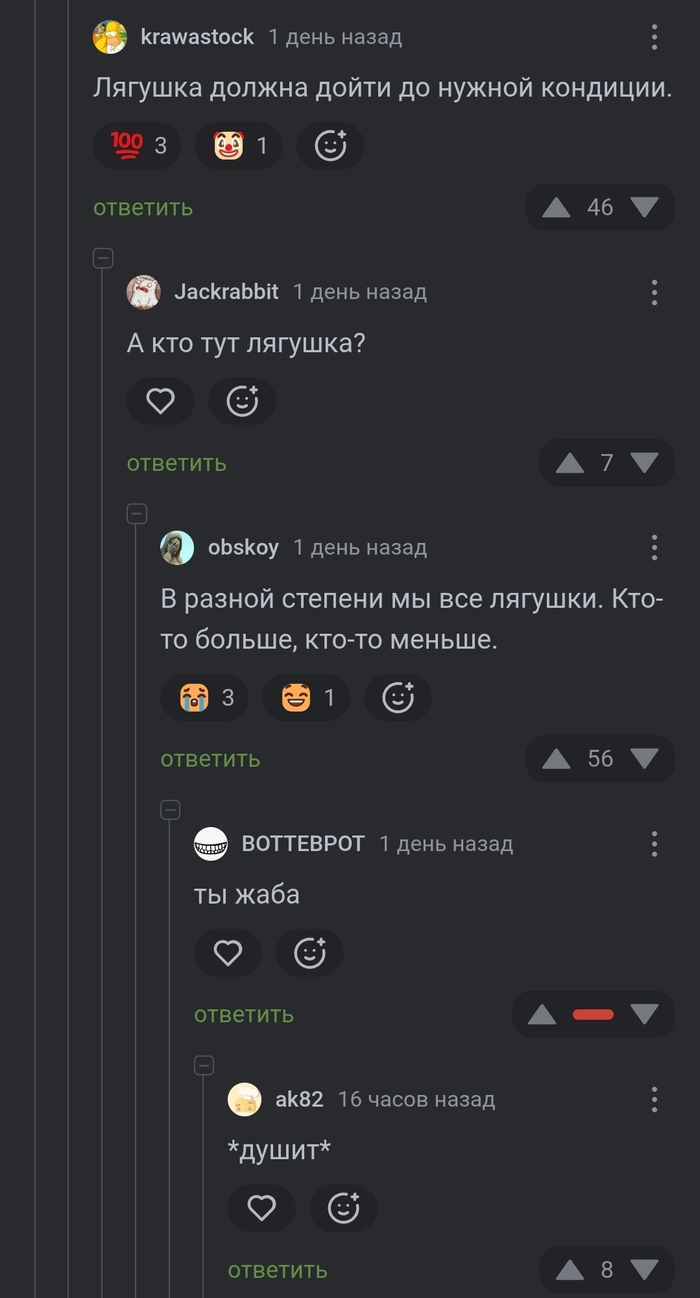Viewport: 700px width, 1298px height.
Task: Open three-dot menu on obskoy's comment
Action: point(654,547)
